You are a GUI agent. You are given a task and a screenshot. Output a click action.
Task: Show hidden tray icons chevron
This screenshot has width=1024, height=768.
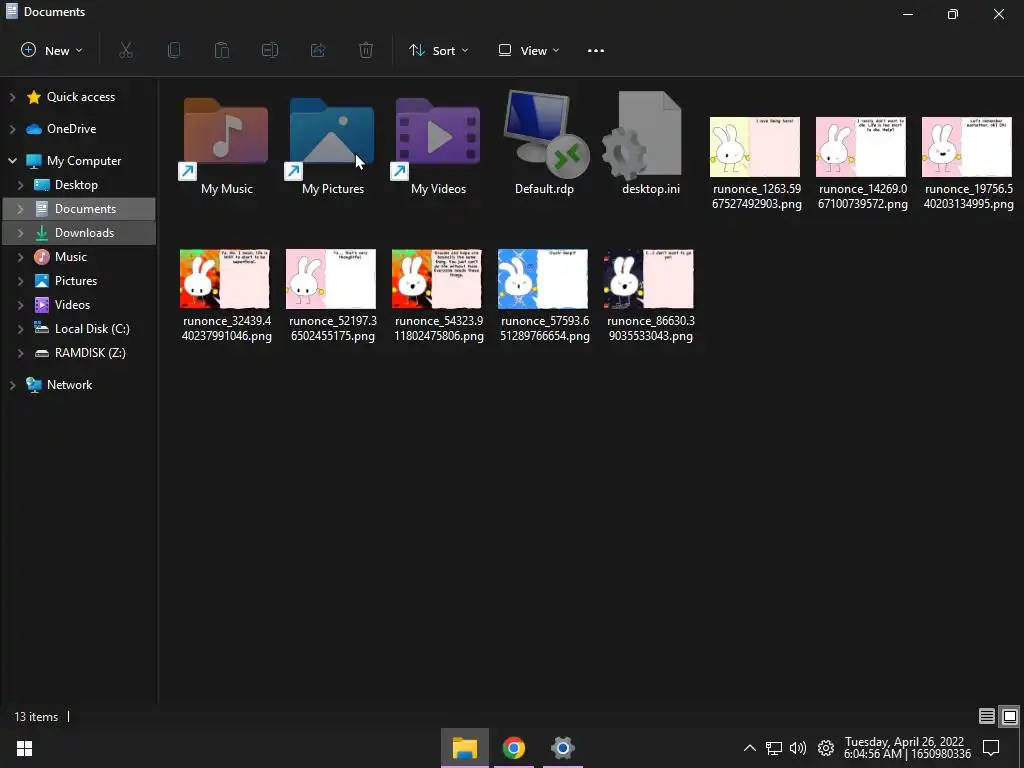pos(750,748)
